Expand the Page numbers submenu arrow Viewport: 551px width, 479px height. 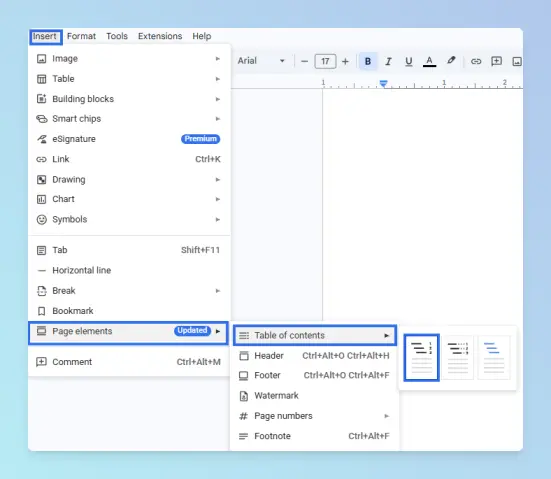[x=387, y=416]
